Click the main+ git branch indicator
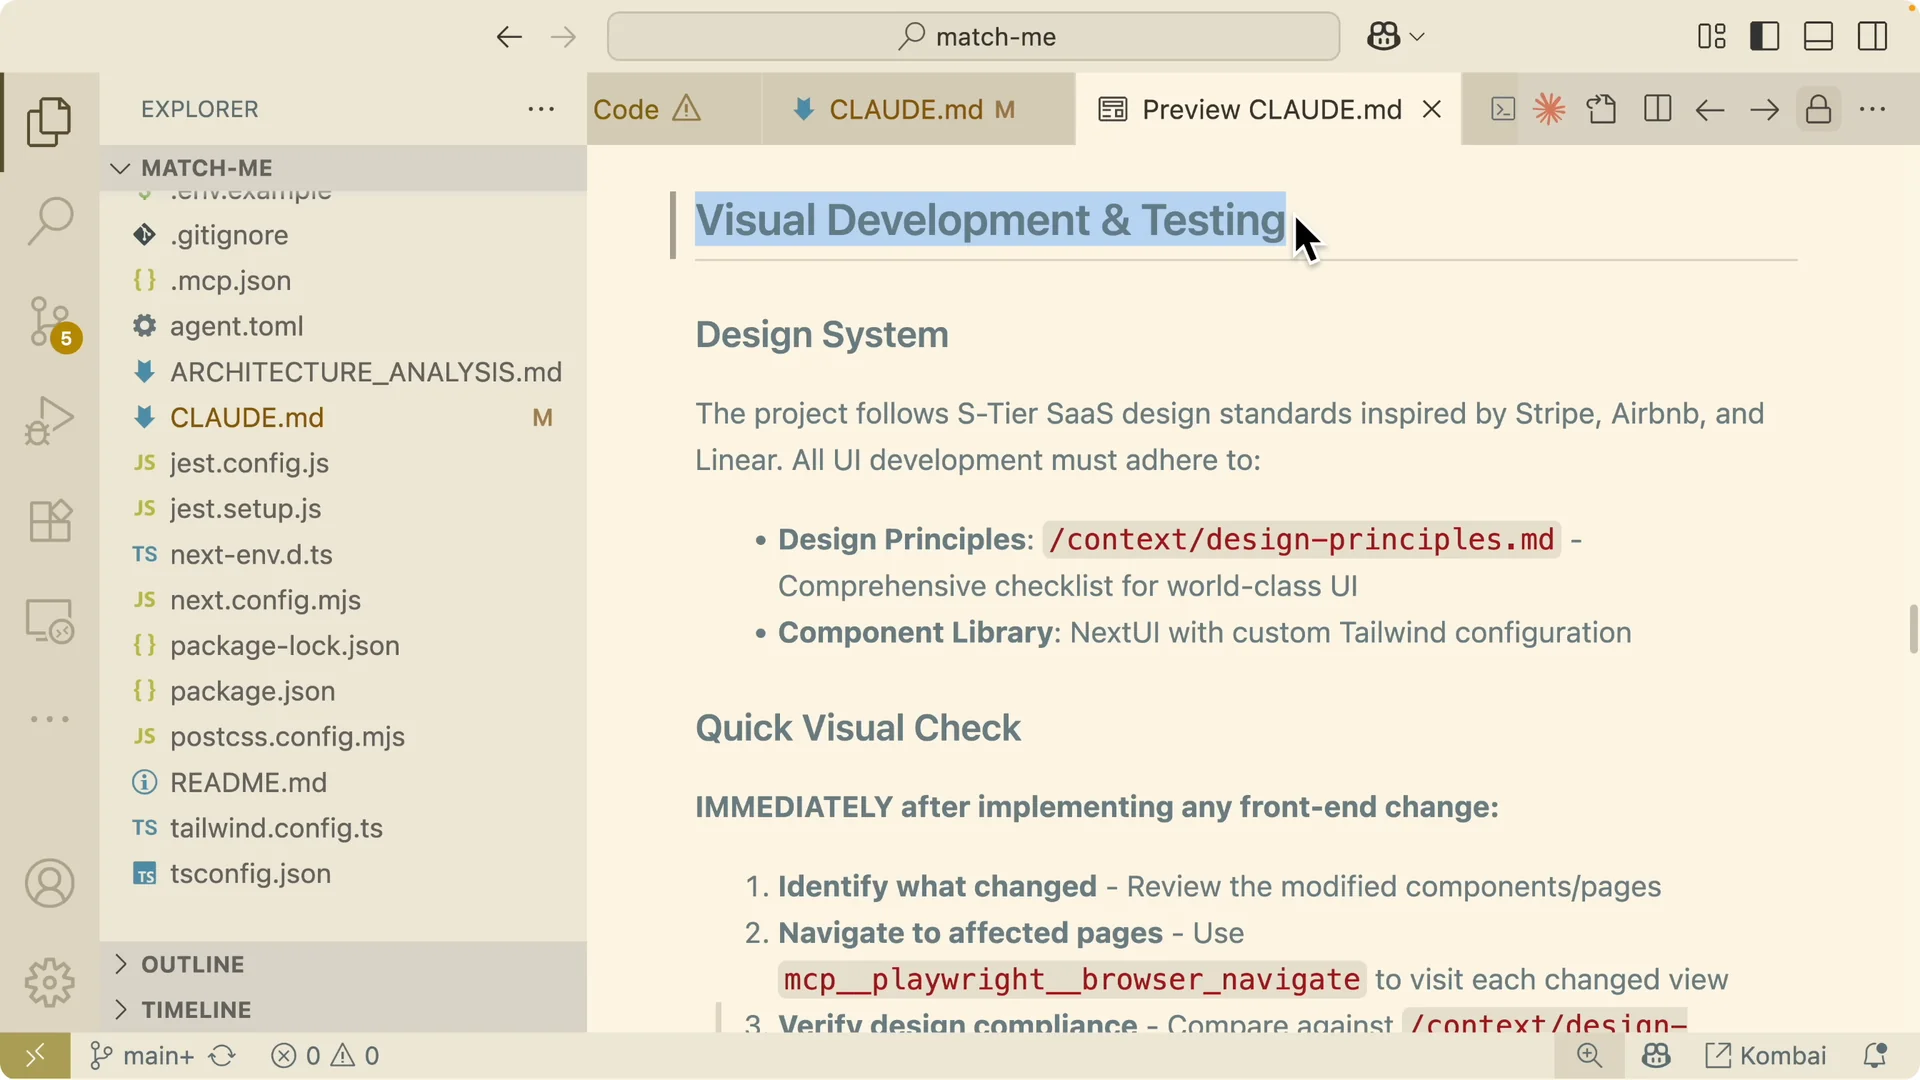Screen dimensions: 1920x1080 [141, 1056]
